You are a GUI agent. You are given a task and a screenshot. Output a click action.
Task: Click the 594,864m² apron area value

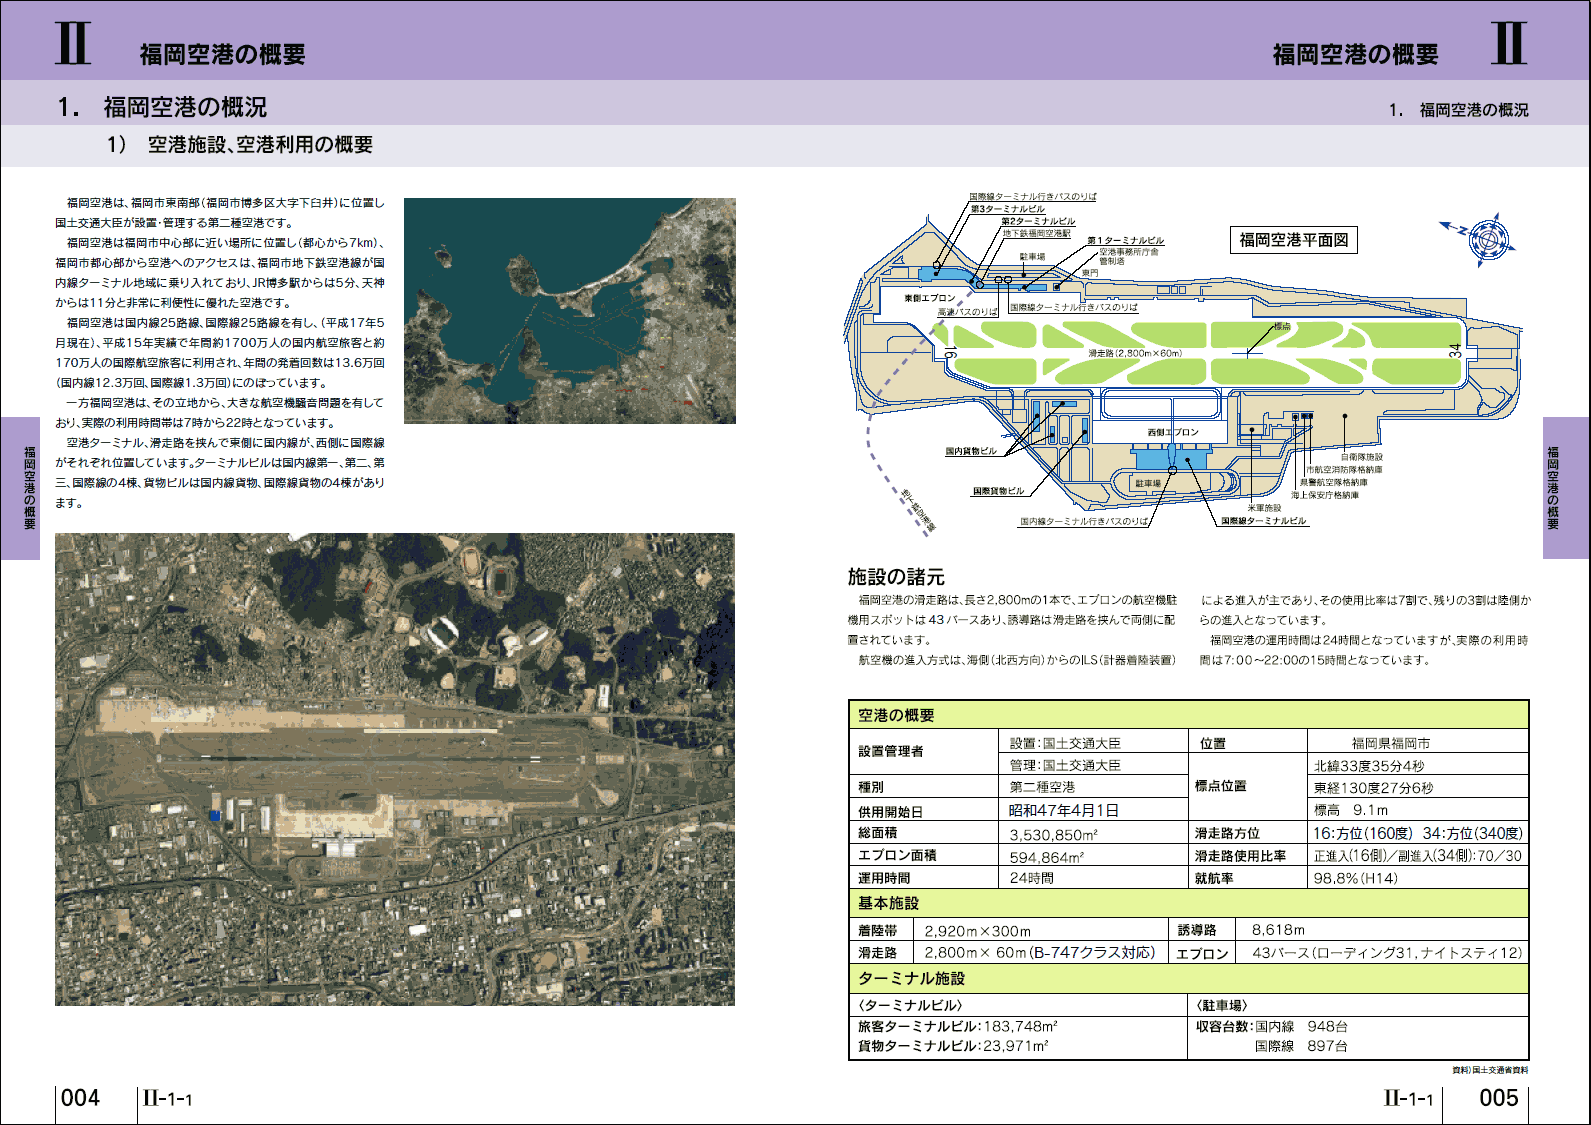[x=1047, y=857]
